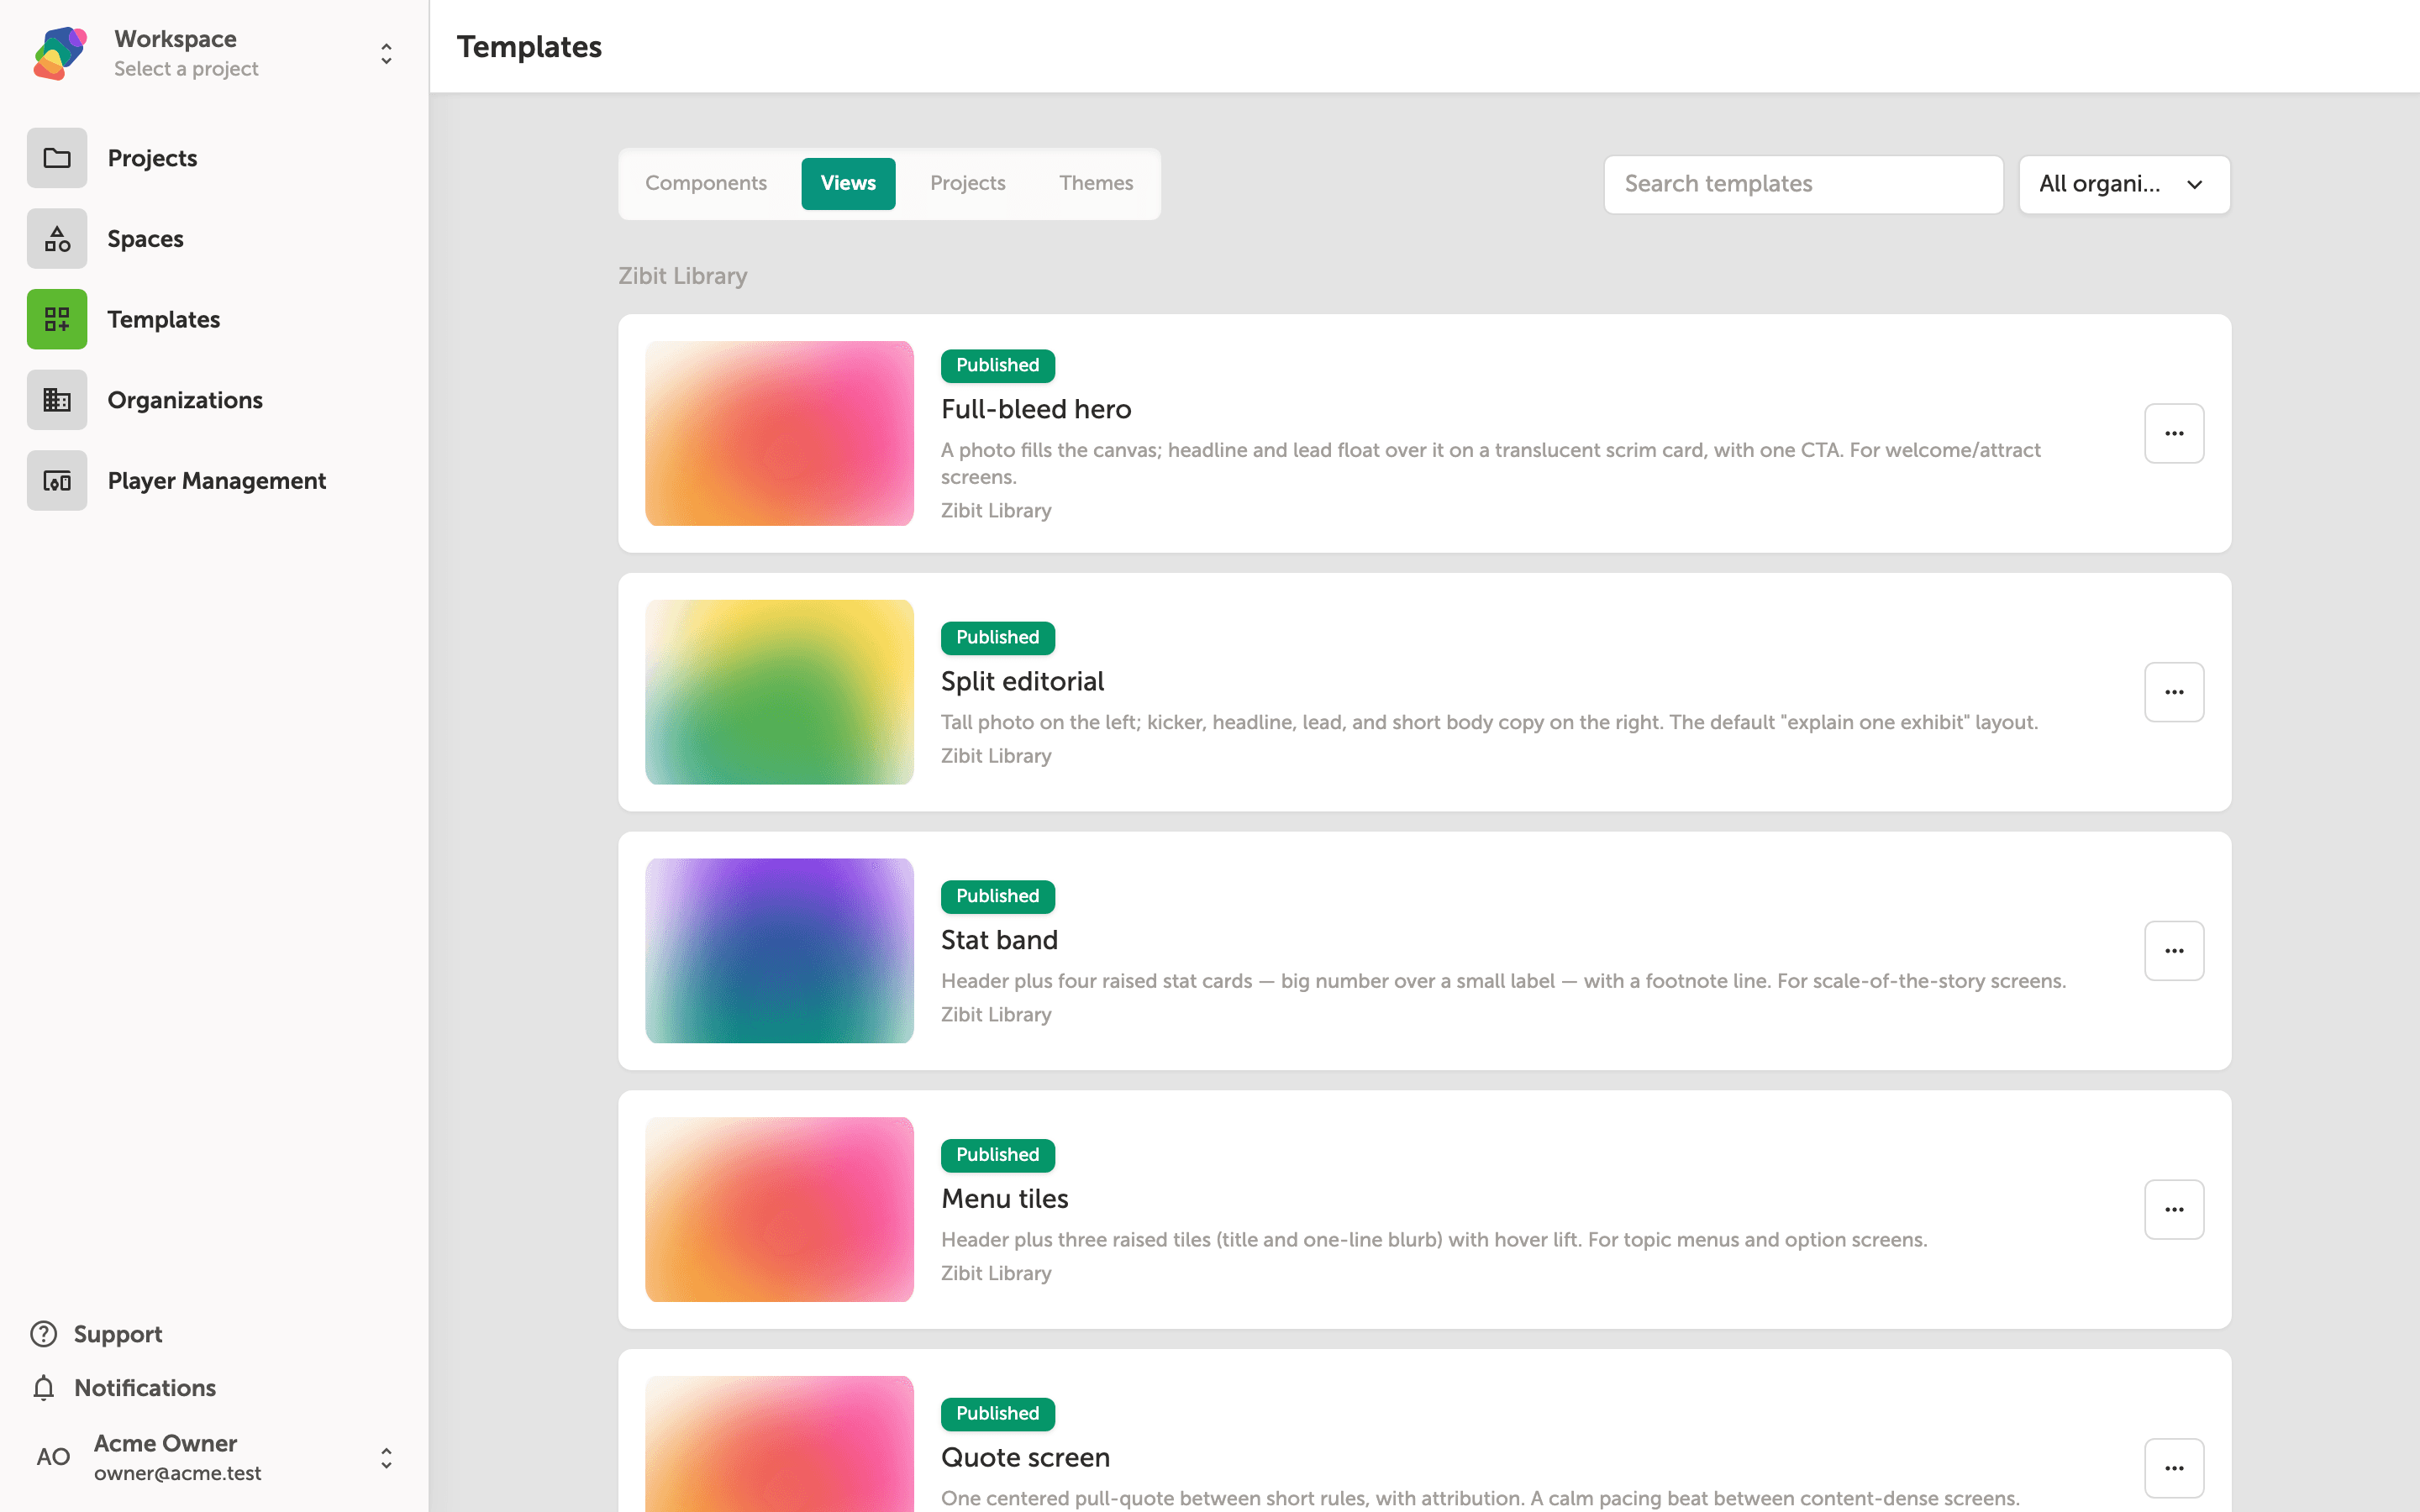This screenshot has height=1512, width=2420.
Task: Open the Notifications bell icon
Action: [43, 1388]
